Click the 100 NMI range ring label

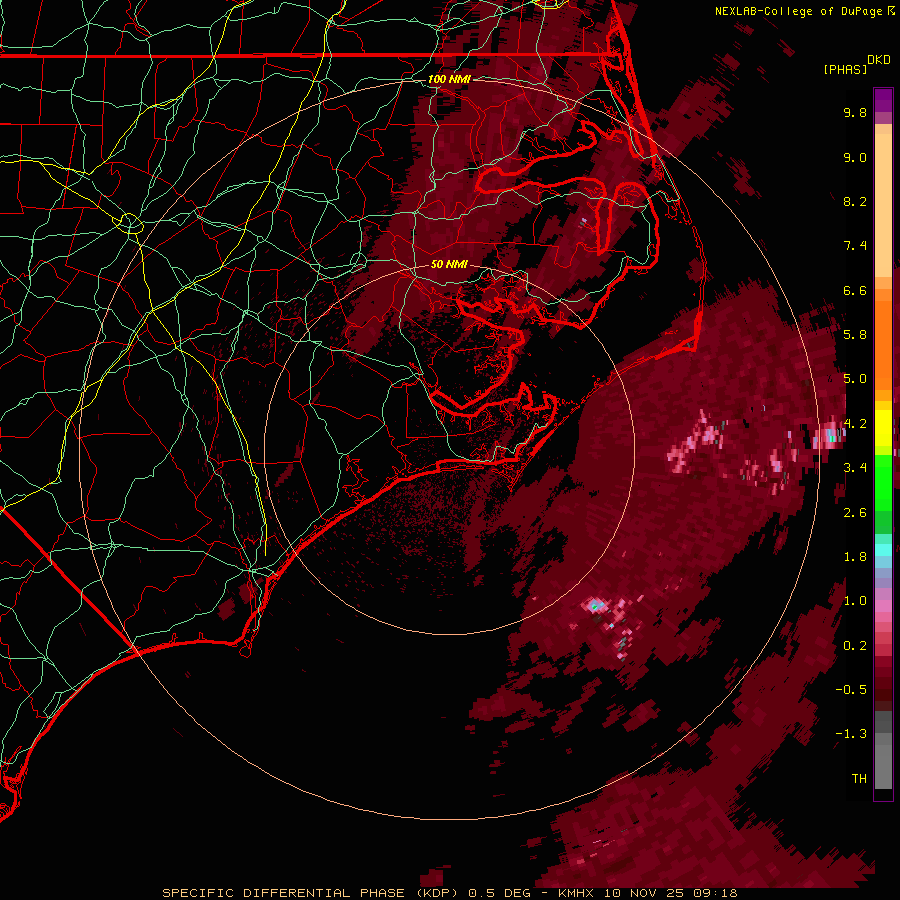pos(449,79)
